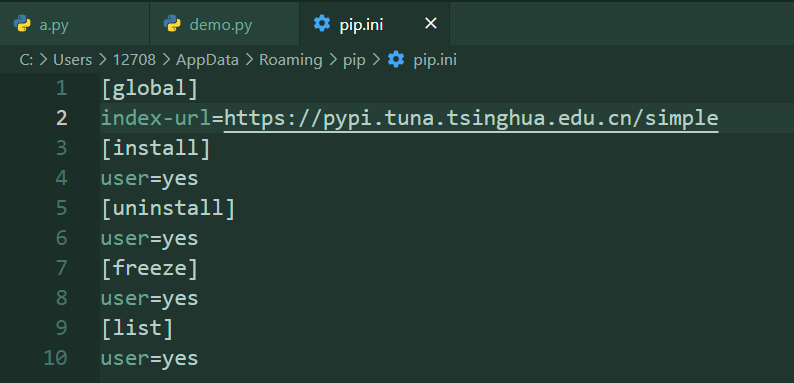This screenshot has height=383, width=794.
Task: Select the pip.ini tab label
Action: [x=361, y=25]
